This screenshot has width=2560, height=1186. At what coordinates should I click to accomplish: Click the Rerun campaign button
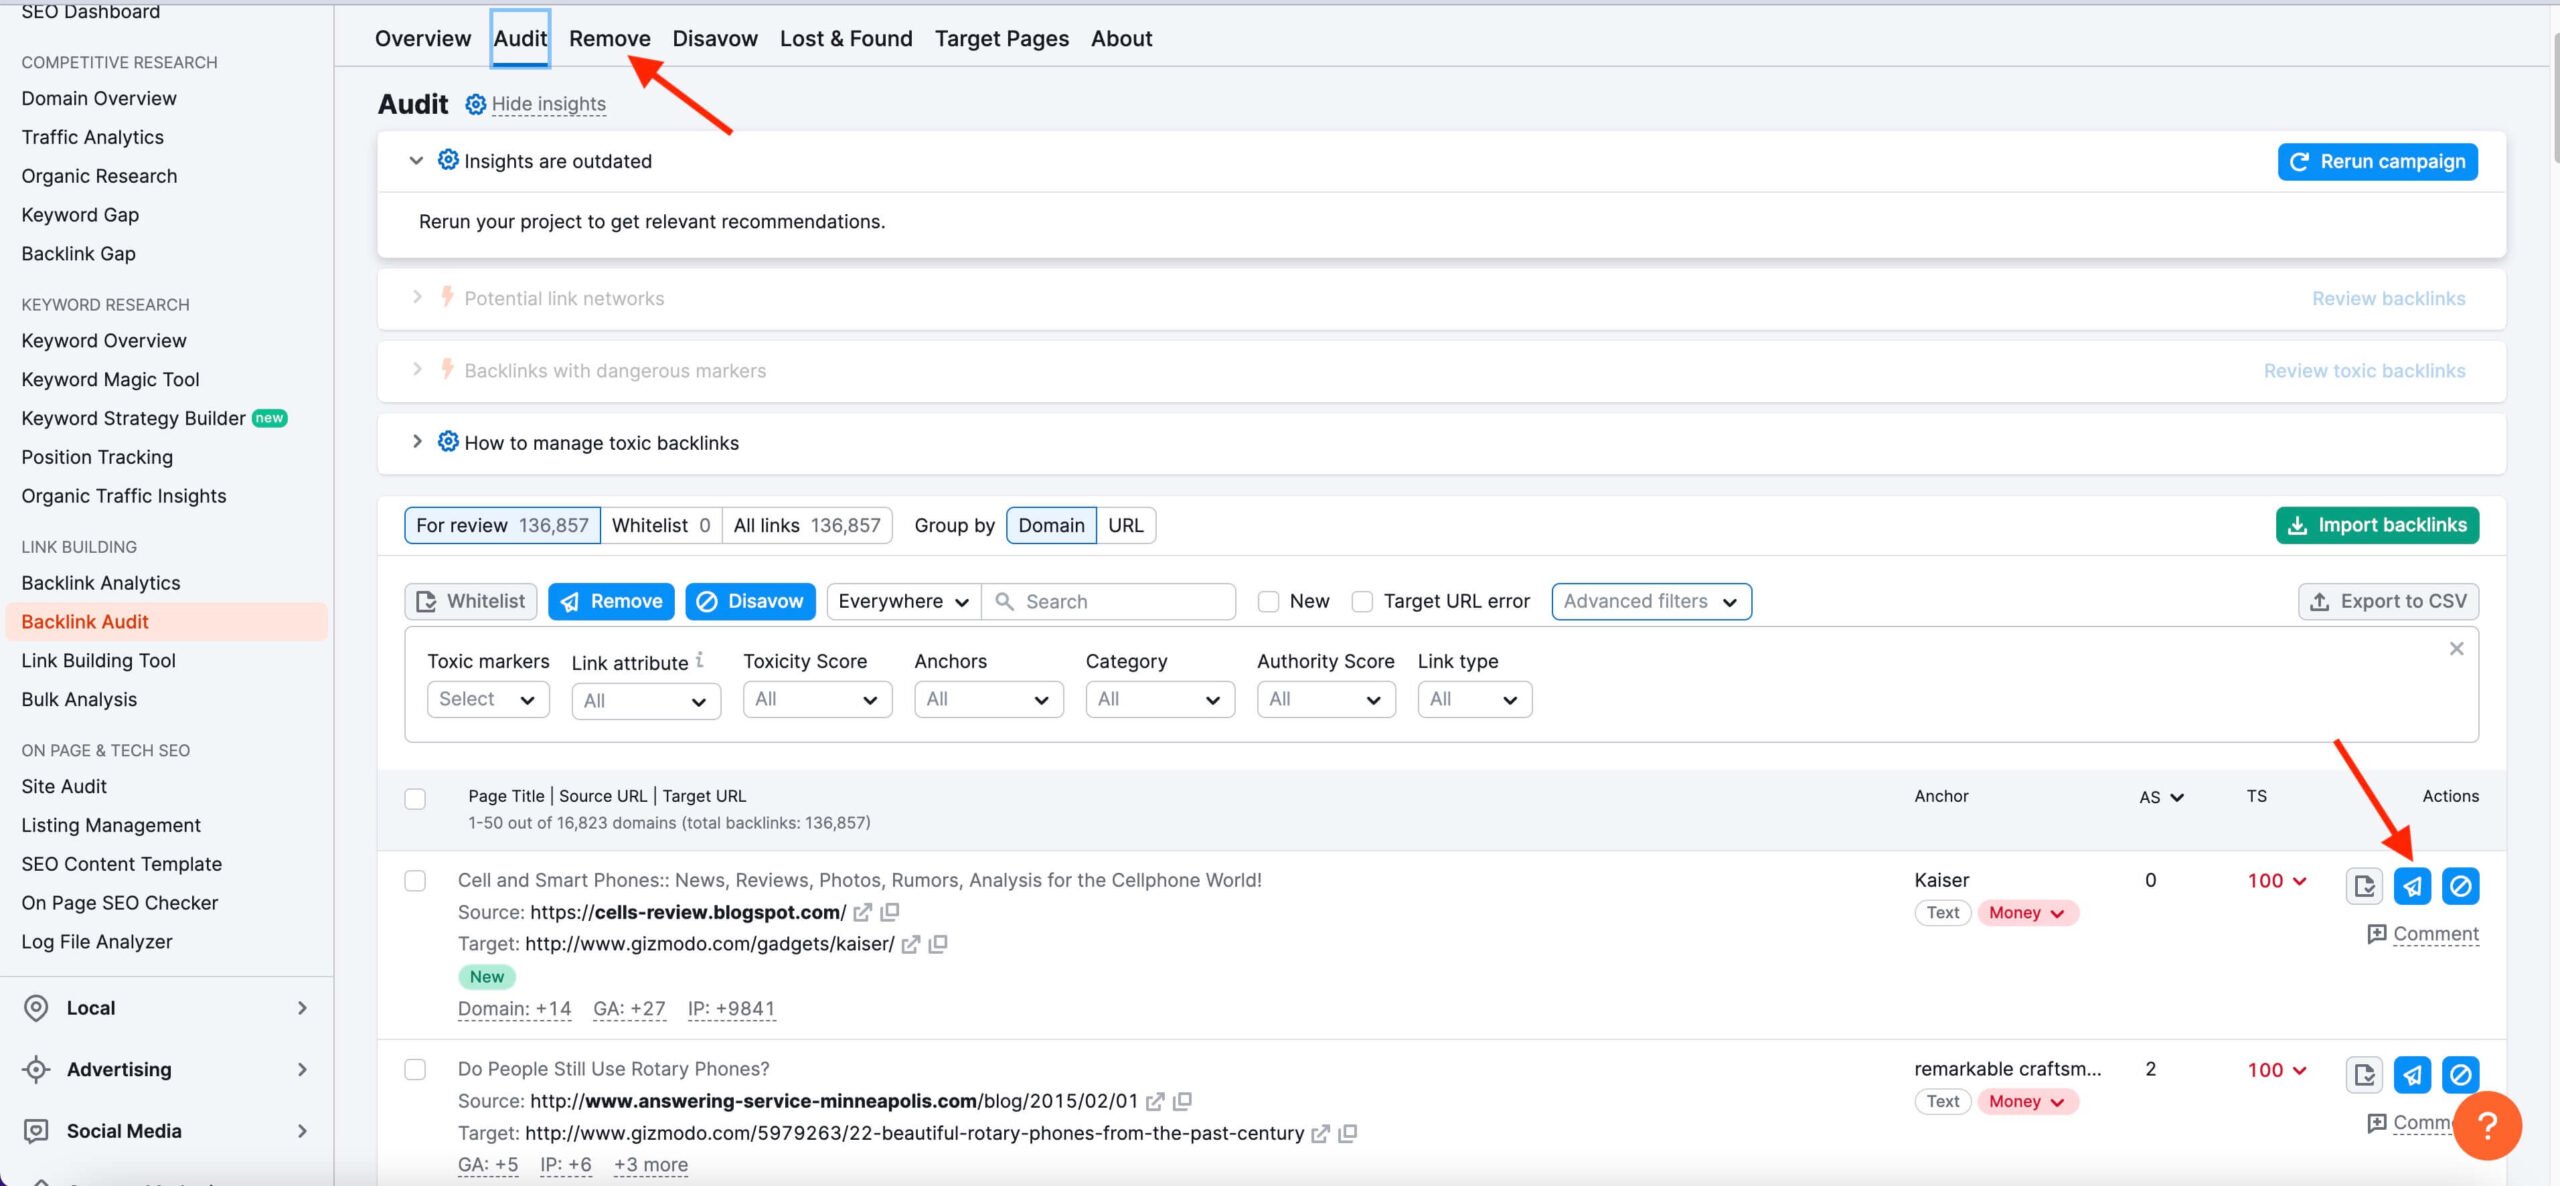coord(2378,161)
